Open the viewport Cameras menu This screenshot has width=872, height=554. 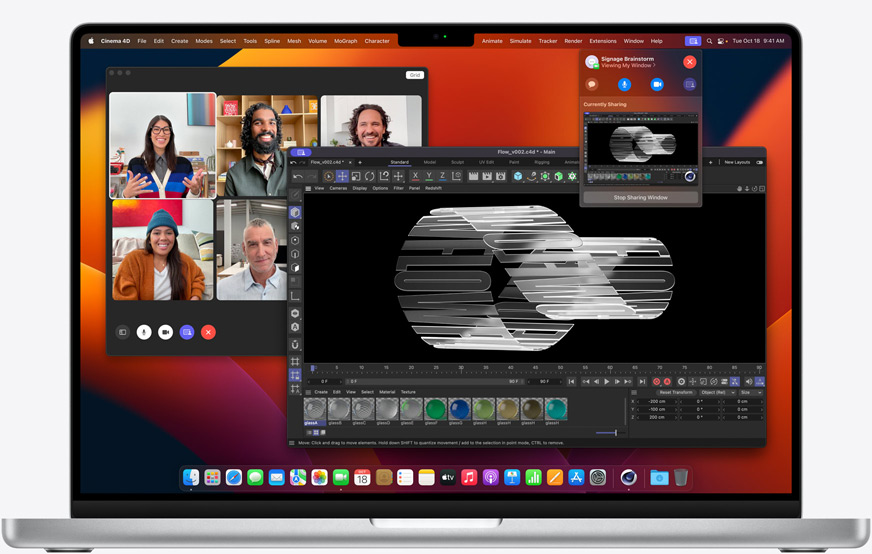click(338, 189)
